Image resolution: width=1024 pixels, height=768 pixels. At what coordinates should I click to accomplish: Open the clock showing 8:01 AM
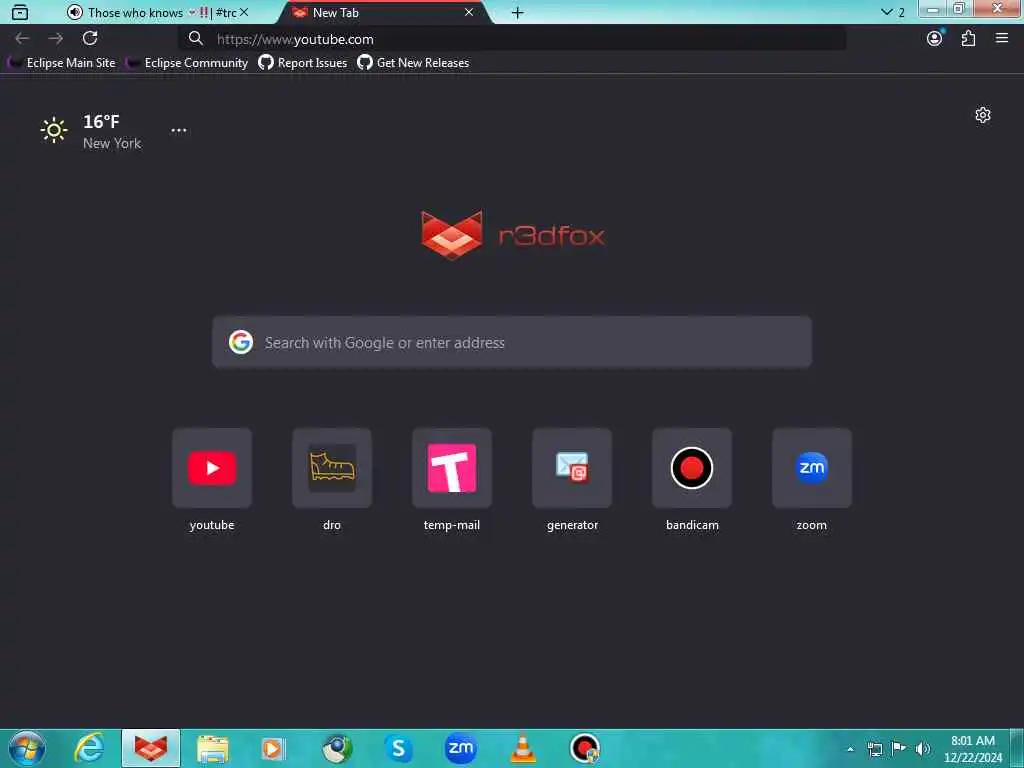pos(973,748)
